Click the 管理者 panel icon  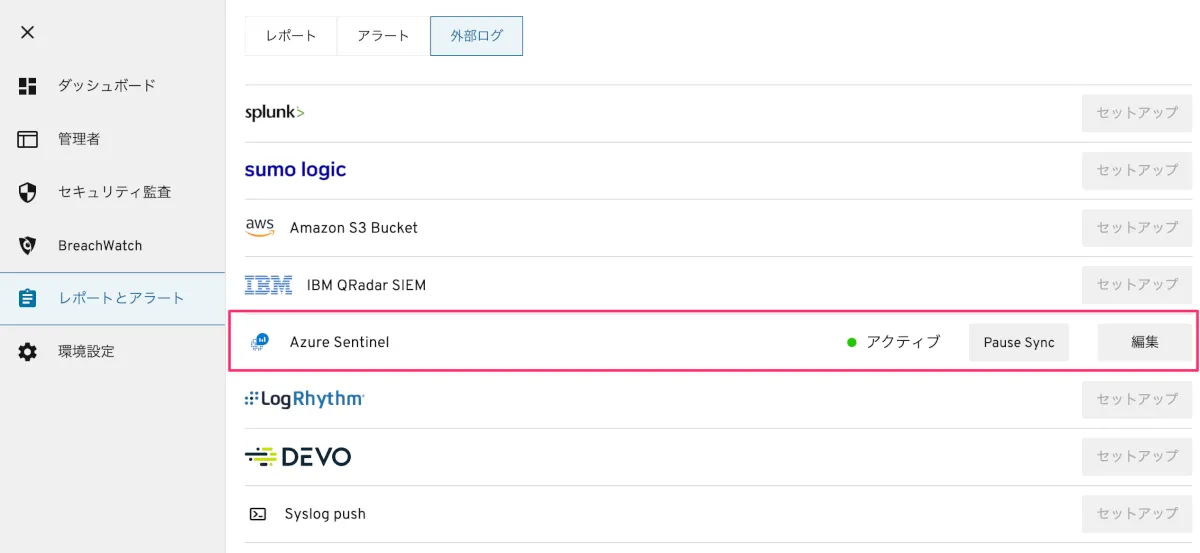(28, 139)
